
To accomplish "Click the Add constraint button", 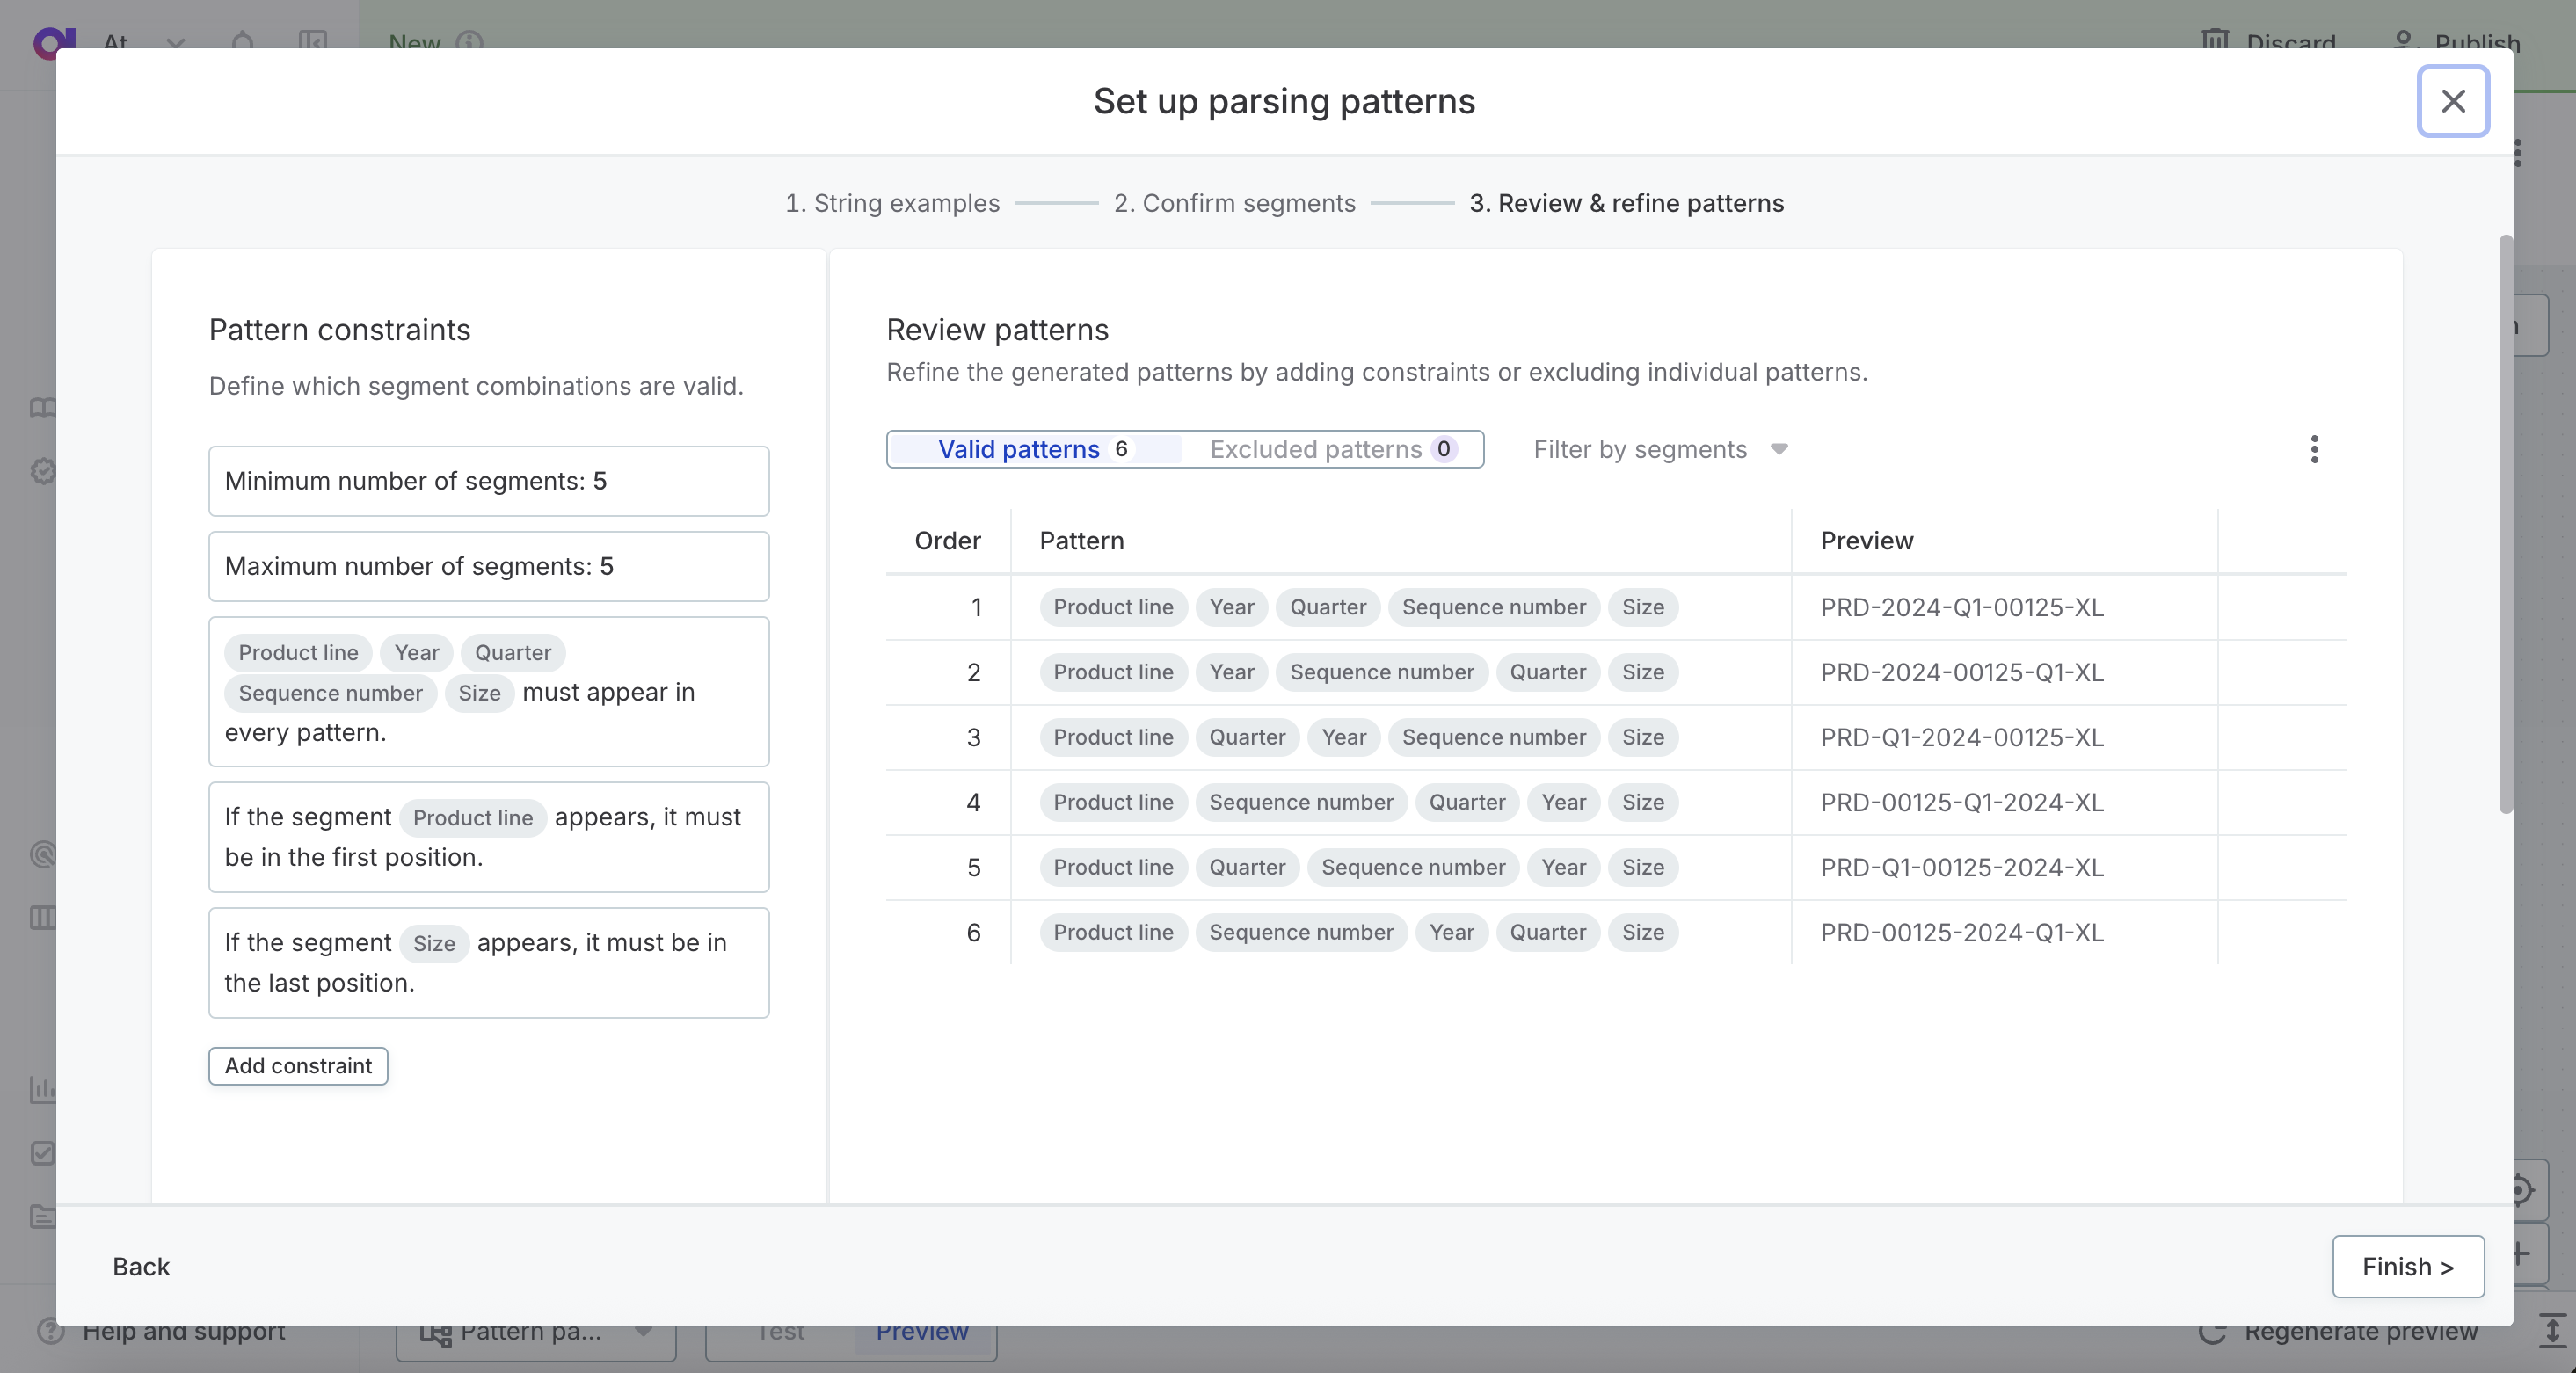I will point(297,1065).
